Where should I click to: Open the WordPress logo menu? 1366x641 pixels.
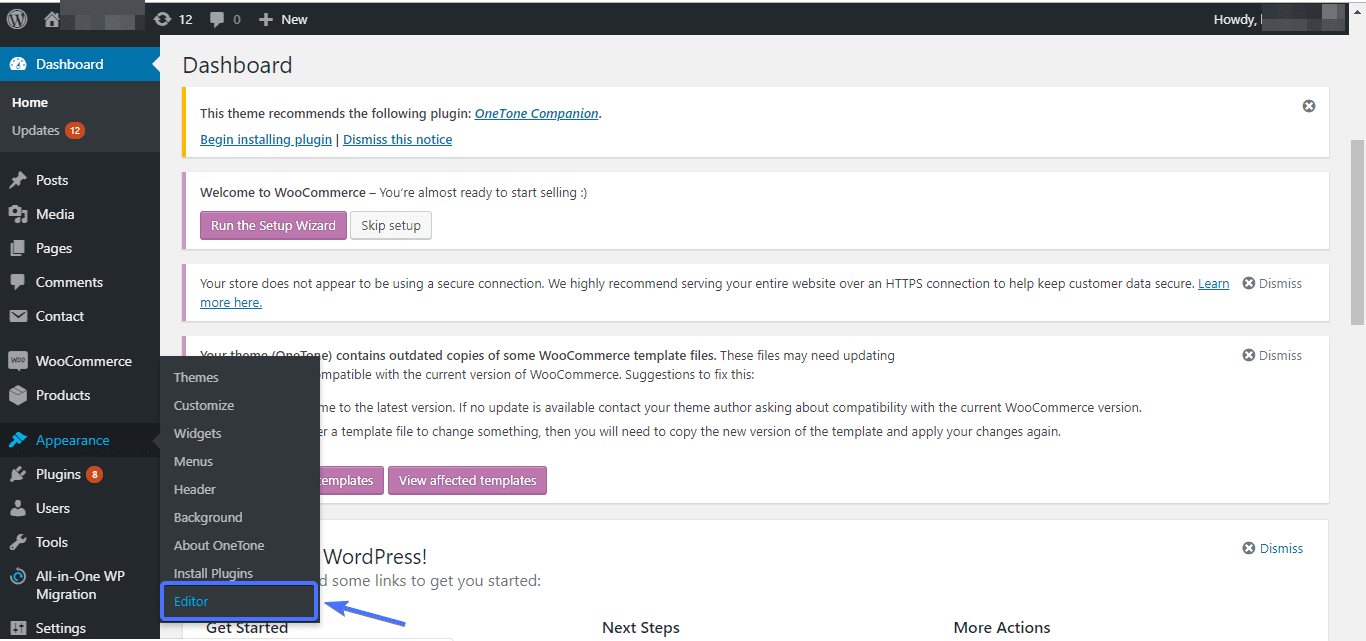point(17,19)
